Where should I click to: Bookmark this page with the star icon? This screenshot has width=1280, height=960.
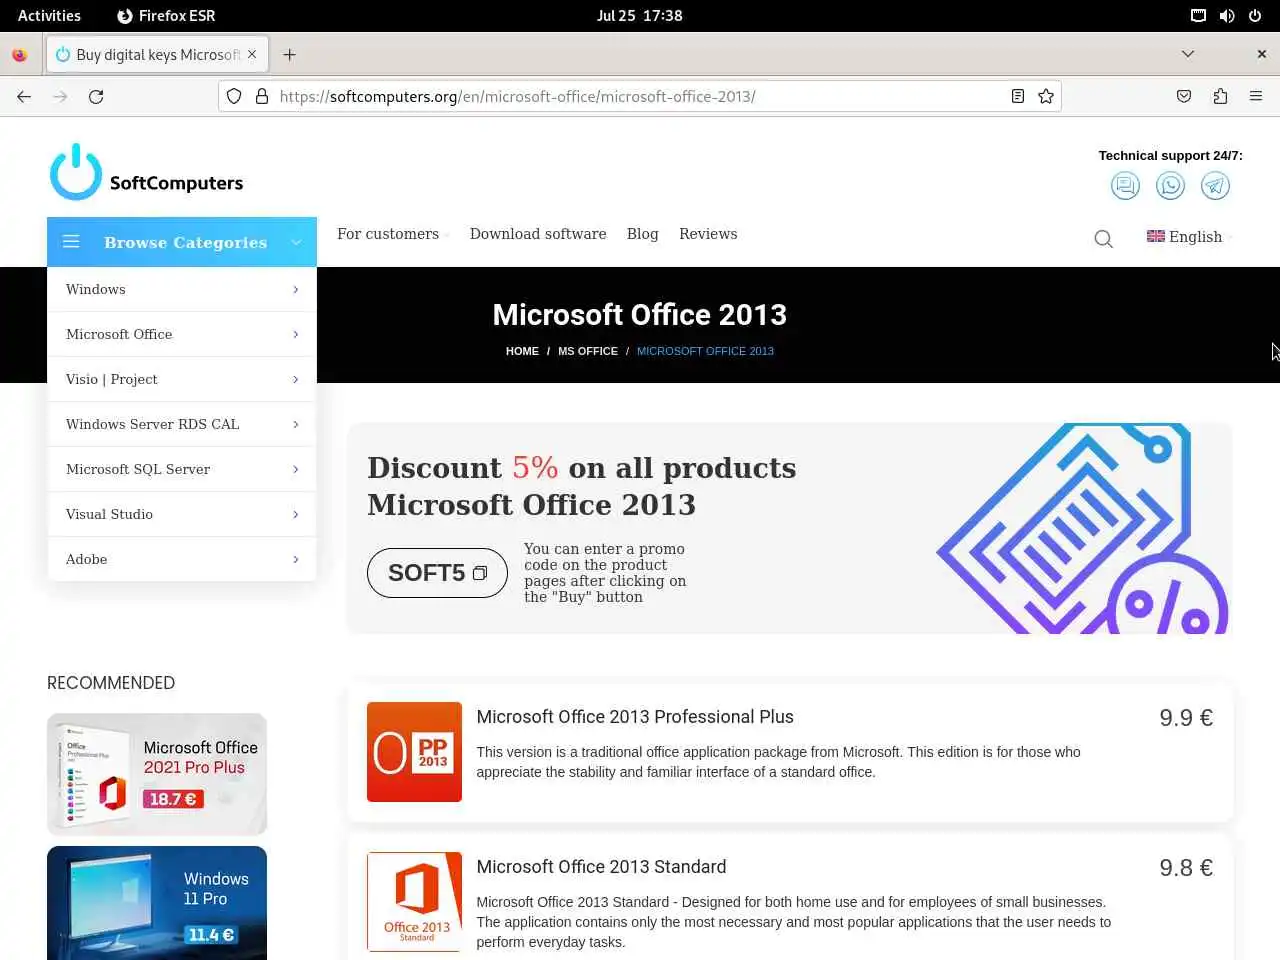click(x=1046, y=96)
